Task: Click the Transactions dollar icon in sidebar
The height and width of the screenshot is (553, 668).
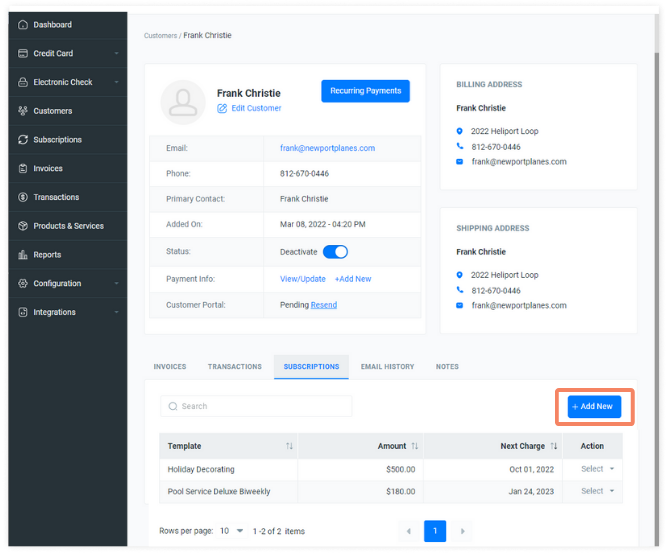Action: point(23,197)
